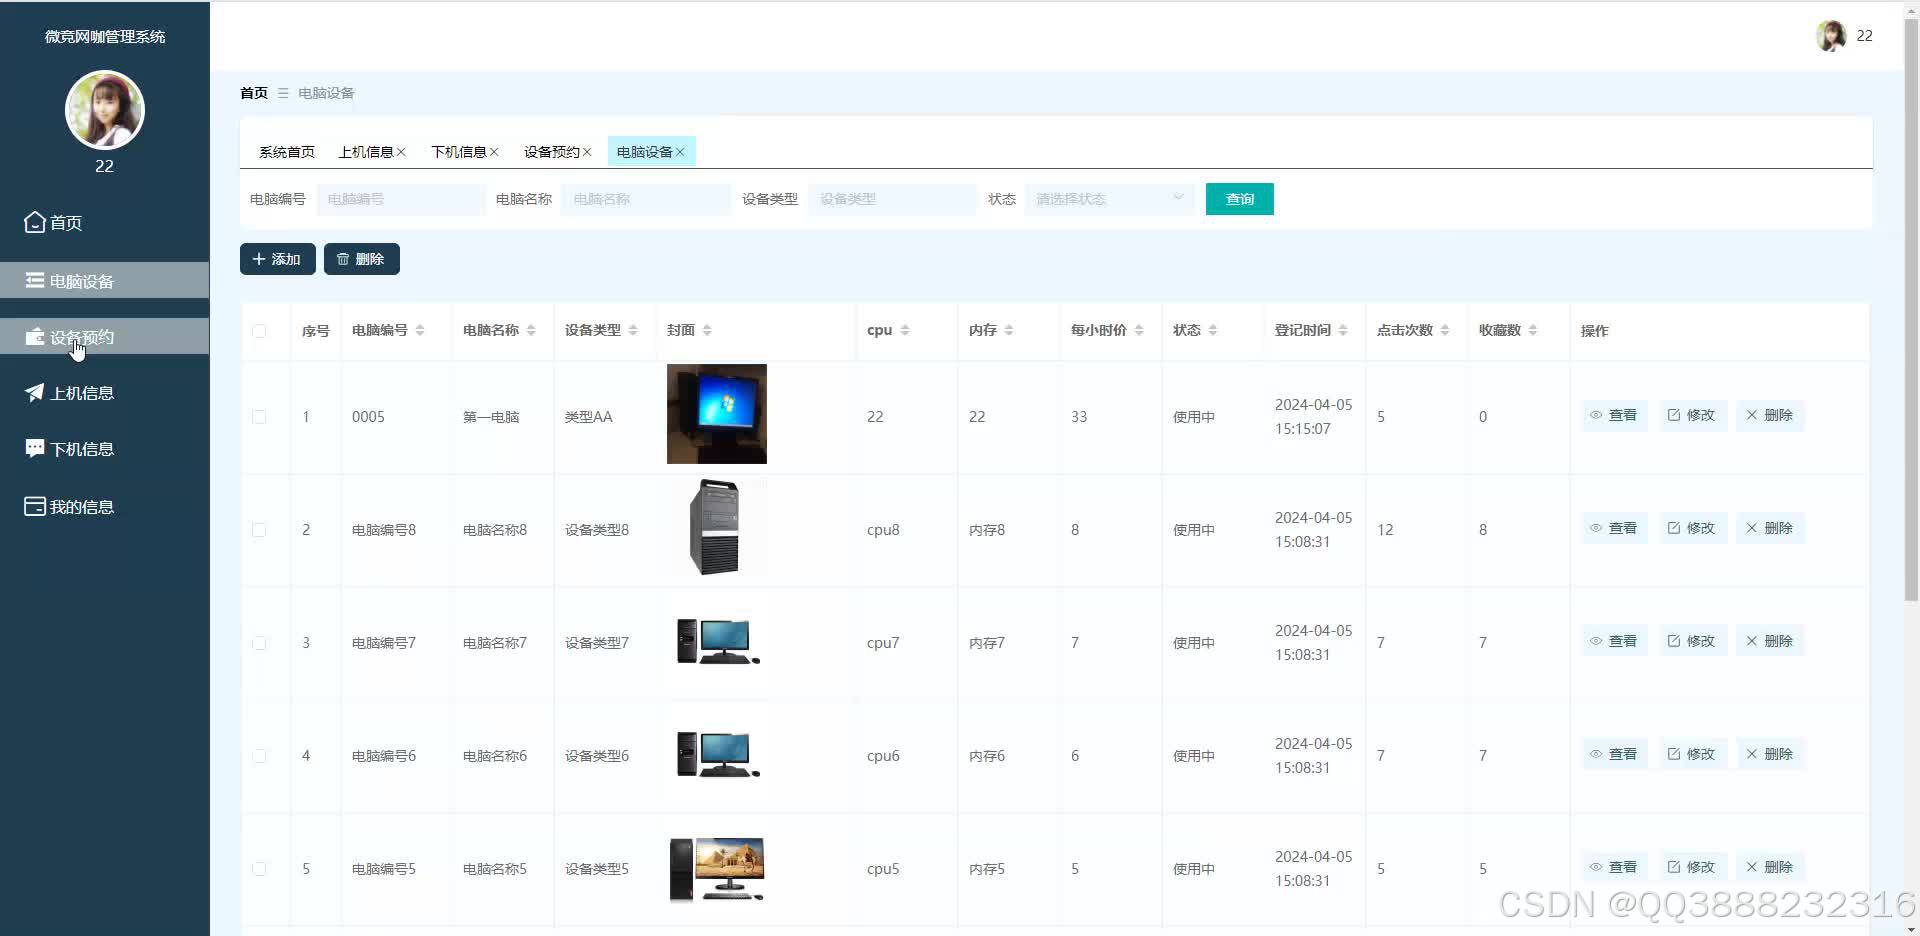Click 修改 for row 电脑编号7
1920x936 pixels.
click(x=1692, y=641)
